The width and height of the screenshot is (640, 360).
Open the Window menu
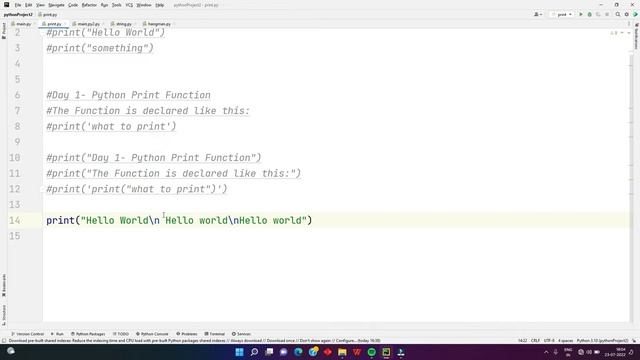(144, 5)
